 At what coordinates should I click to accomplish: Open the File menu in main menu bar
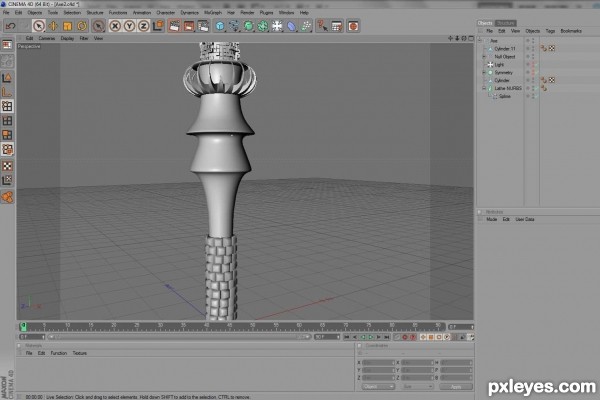tap(6, 13)
